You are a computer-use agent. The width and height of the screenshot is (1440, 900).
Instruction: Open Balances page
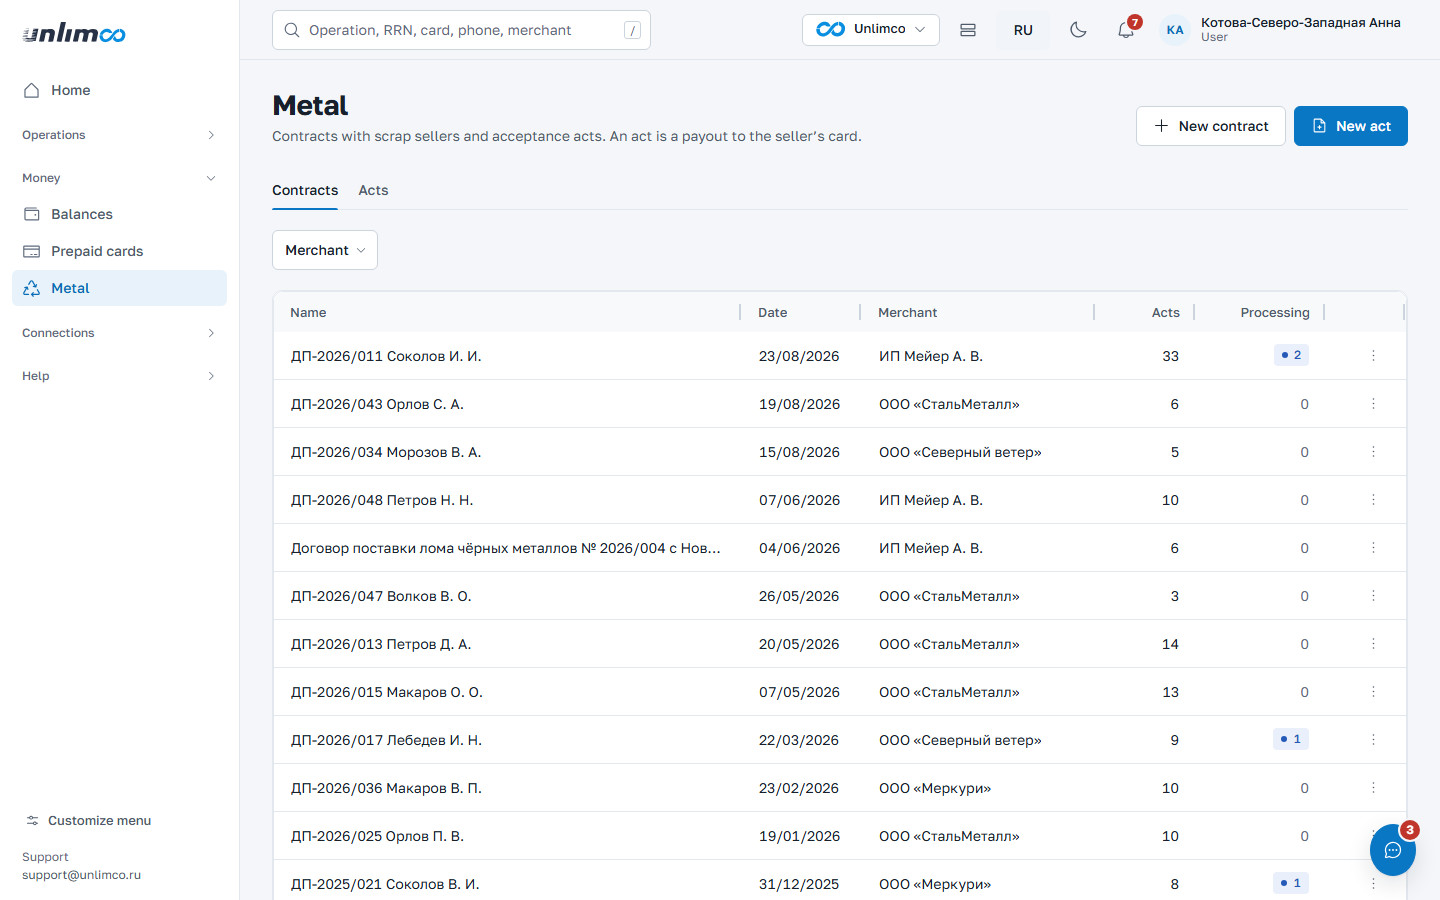tap(119, 214)
